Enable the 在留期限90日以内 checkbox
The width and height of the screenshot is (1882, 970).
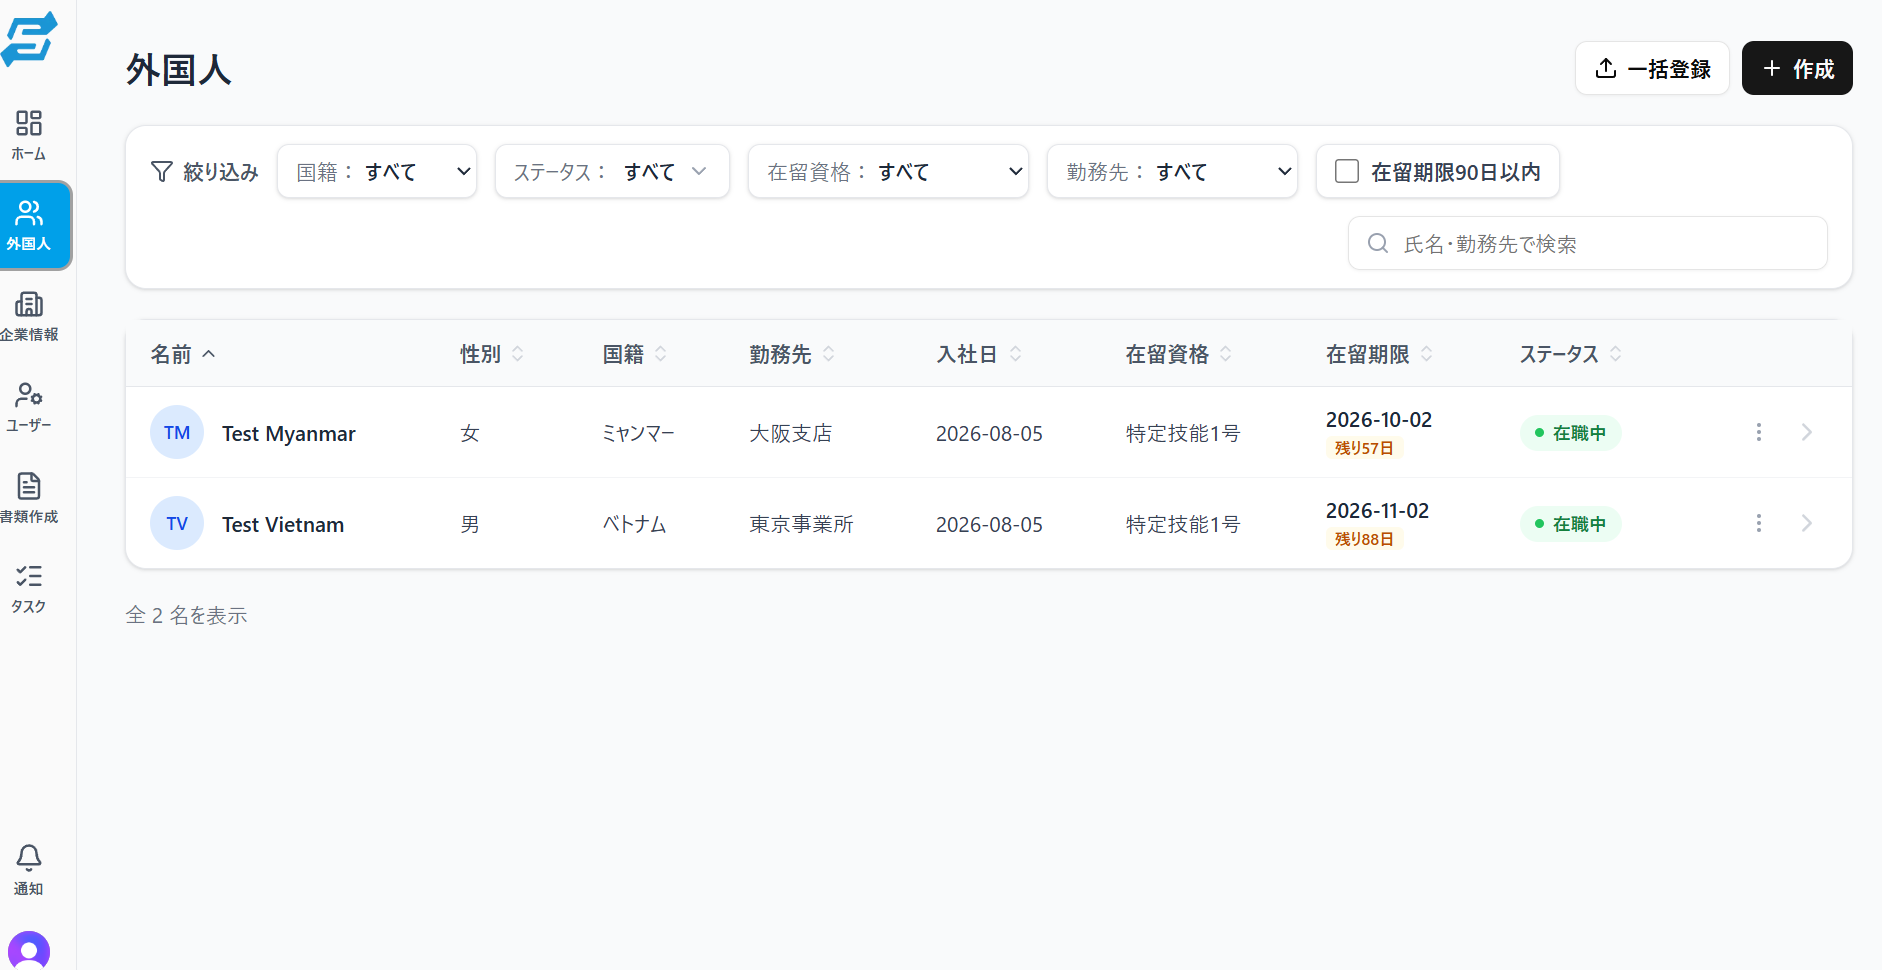pos(1347,171)
